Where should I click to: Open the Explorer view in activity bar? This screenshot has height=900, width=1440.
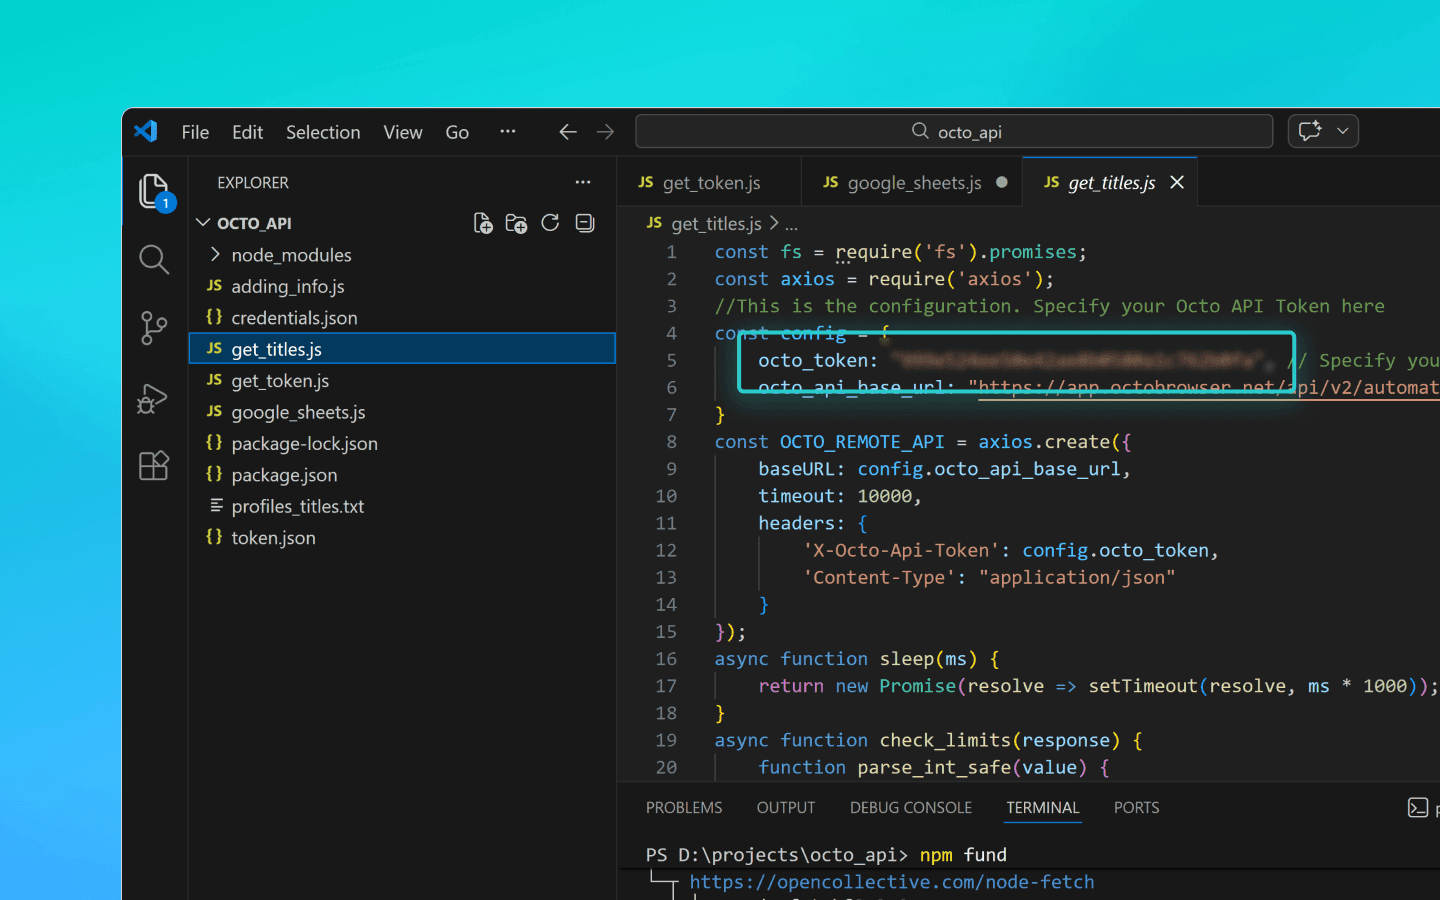coord(153,191)
